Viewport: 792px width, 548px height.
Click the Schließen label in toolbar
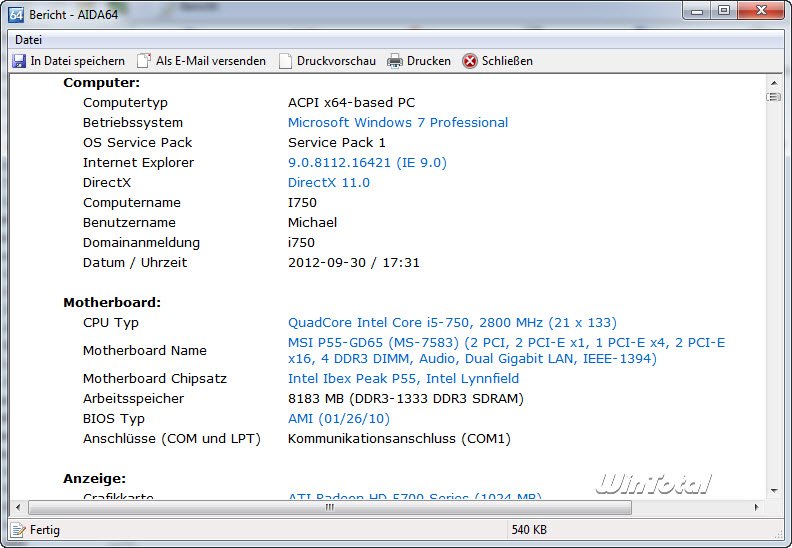coord(507,61)
